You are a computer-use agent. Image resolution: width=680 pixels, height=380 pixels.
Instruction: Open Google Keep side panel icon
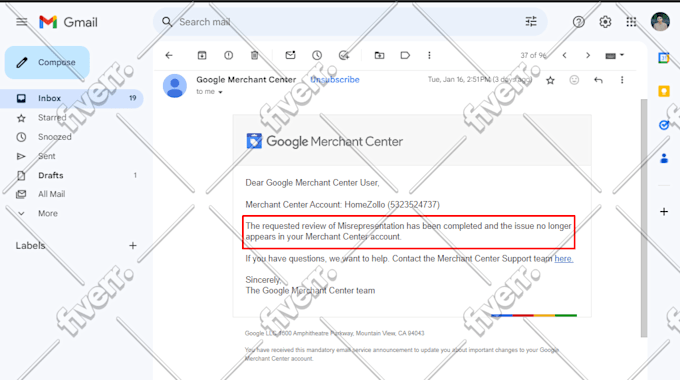664,91
